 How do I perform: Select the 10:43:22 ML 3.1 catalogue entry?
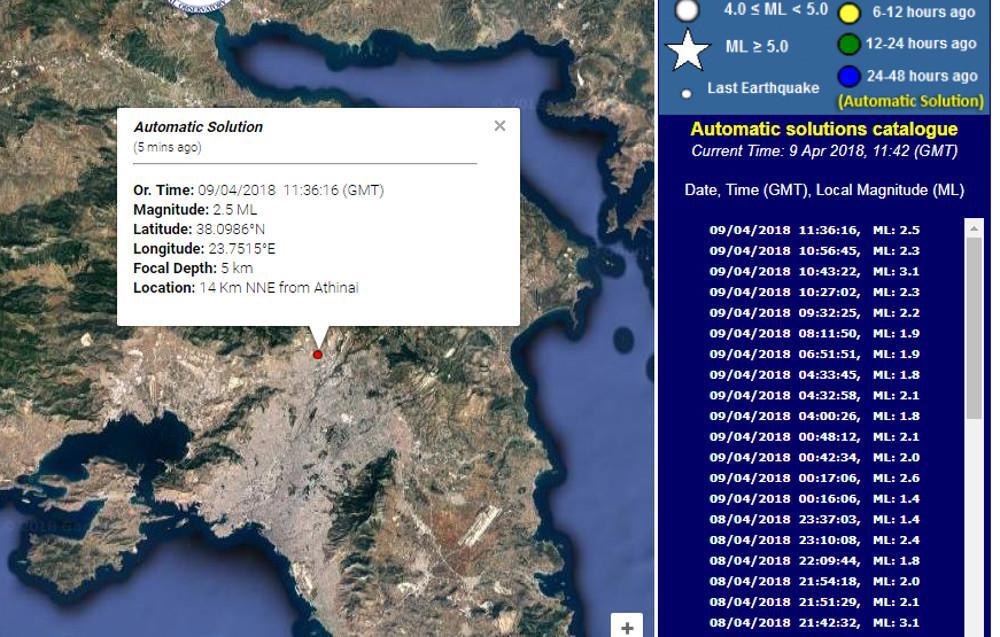814,271
